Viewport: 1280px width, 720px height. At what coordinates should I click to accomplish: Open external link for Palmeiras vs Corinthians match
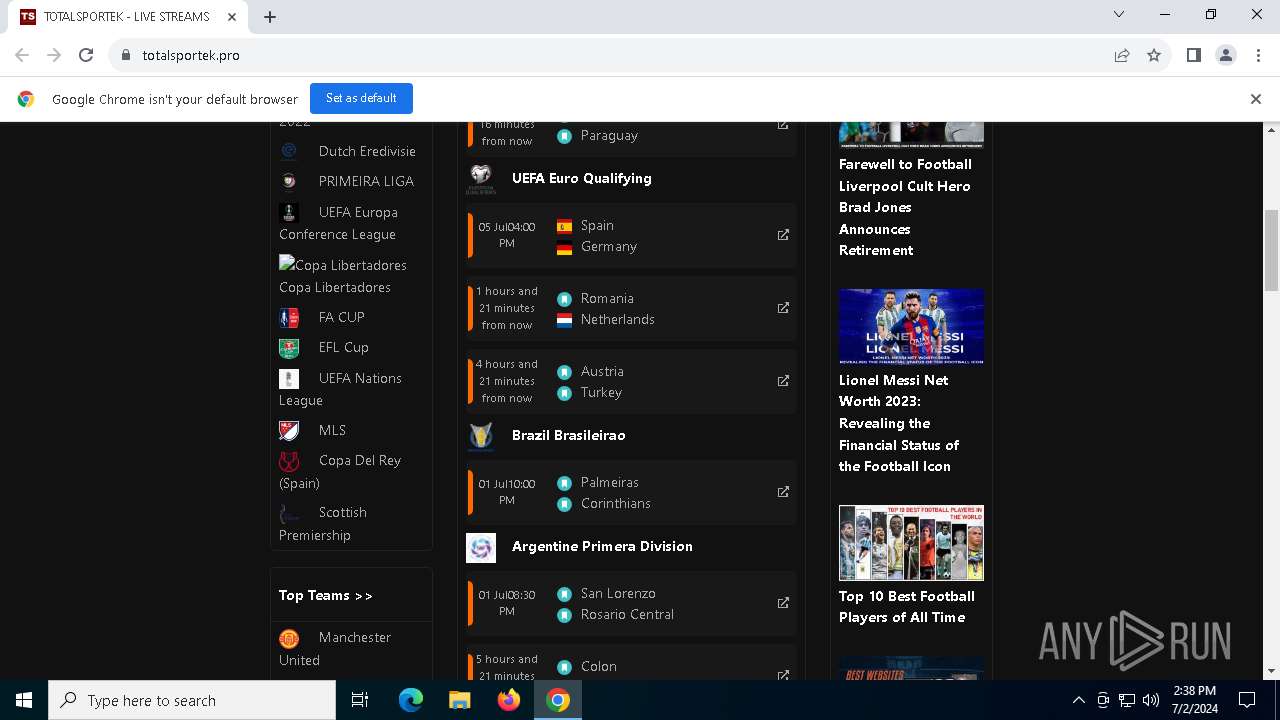click(x=783, y=492)
